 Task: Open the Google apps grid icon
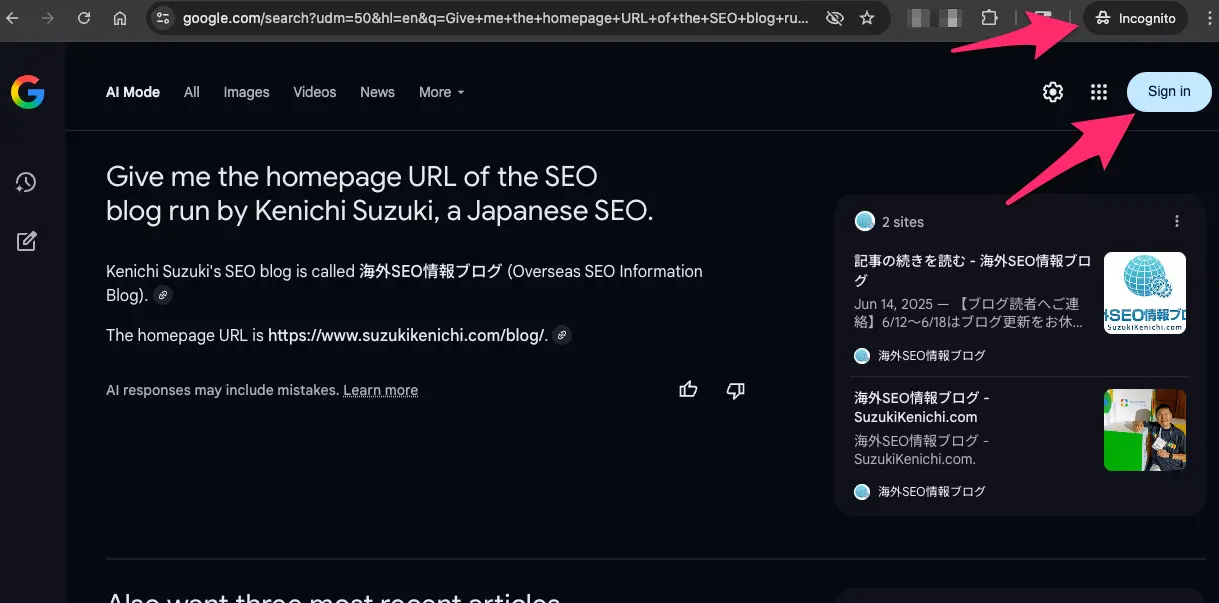1099,92
